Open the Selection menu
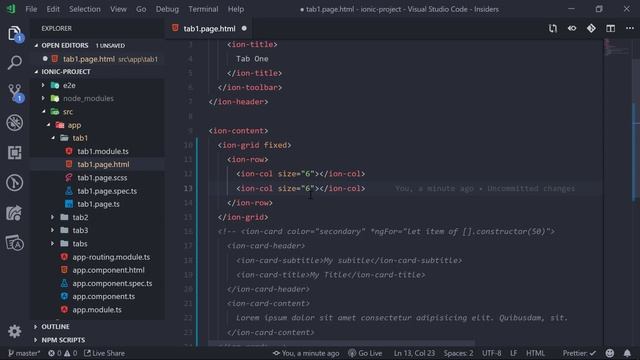 click(x=84, y=9)
